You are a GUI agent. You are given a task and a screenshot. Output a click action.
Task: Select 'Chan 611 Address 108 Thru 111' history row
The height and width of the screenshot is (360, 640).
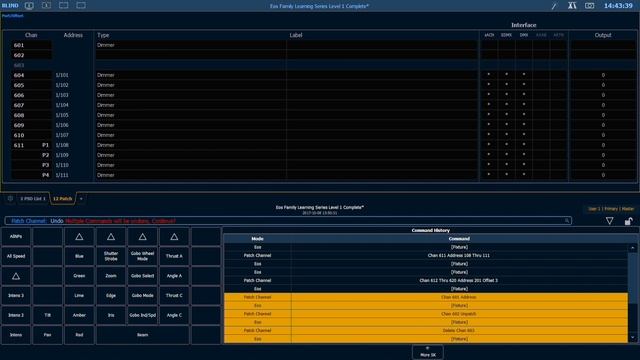click(x=426, y=256)
